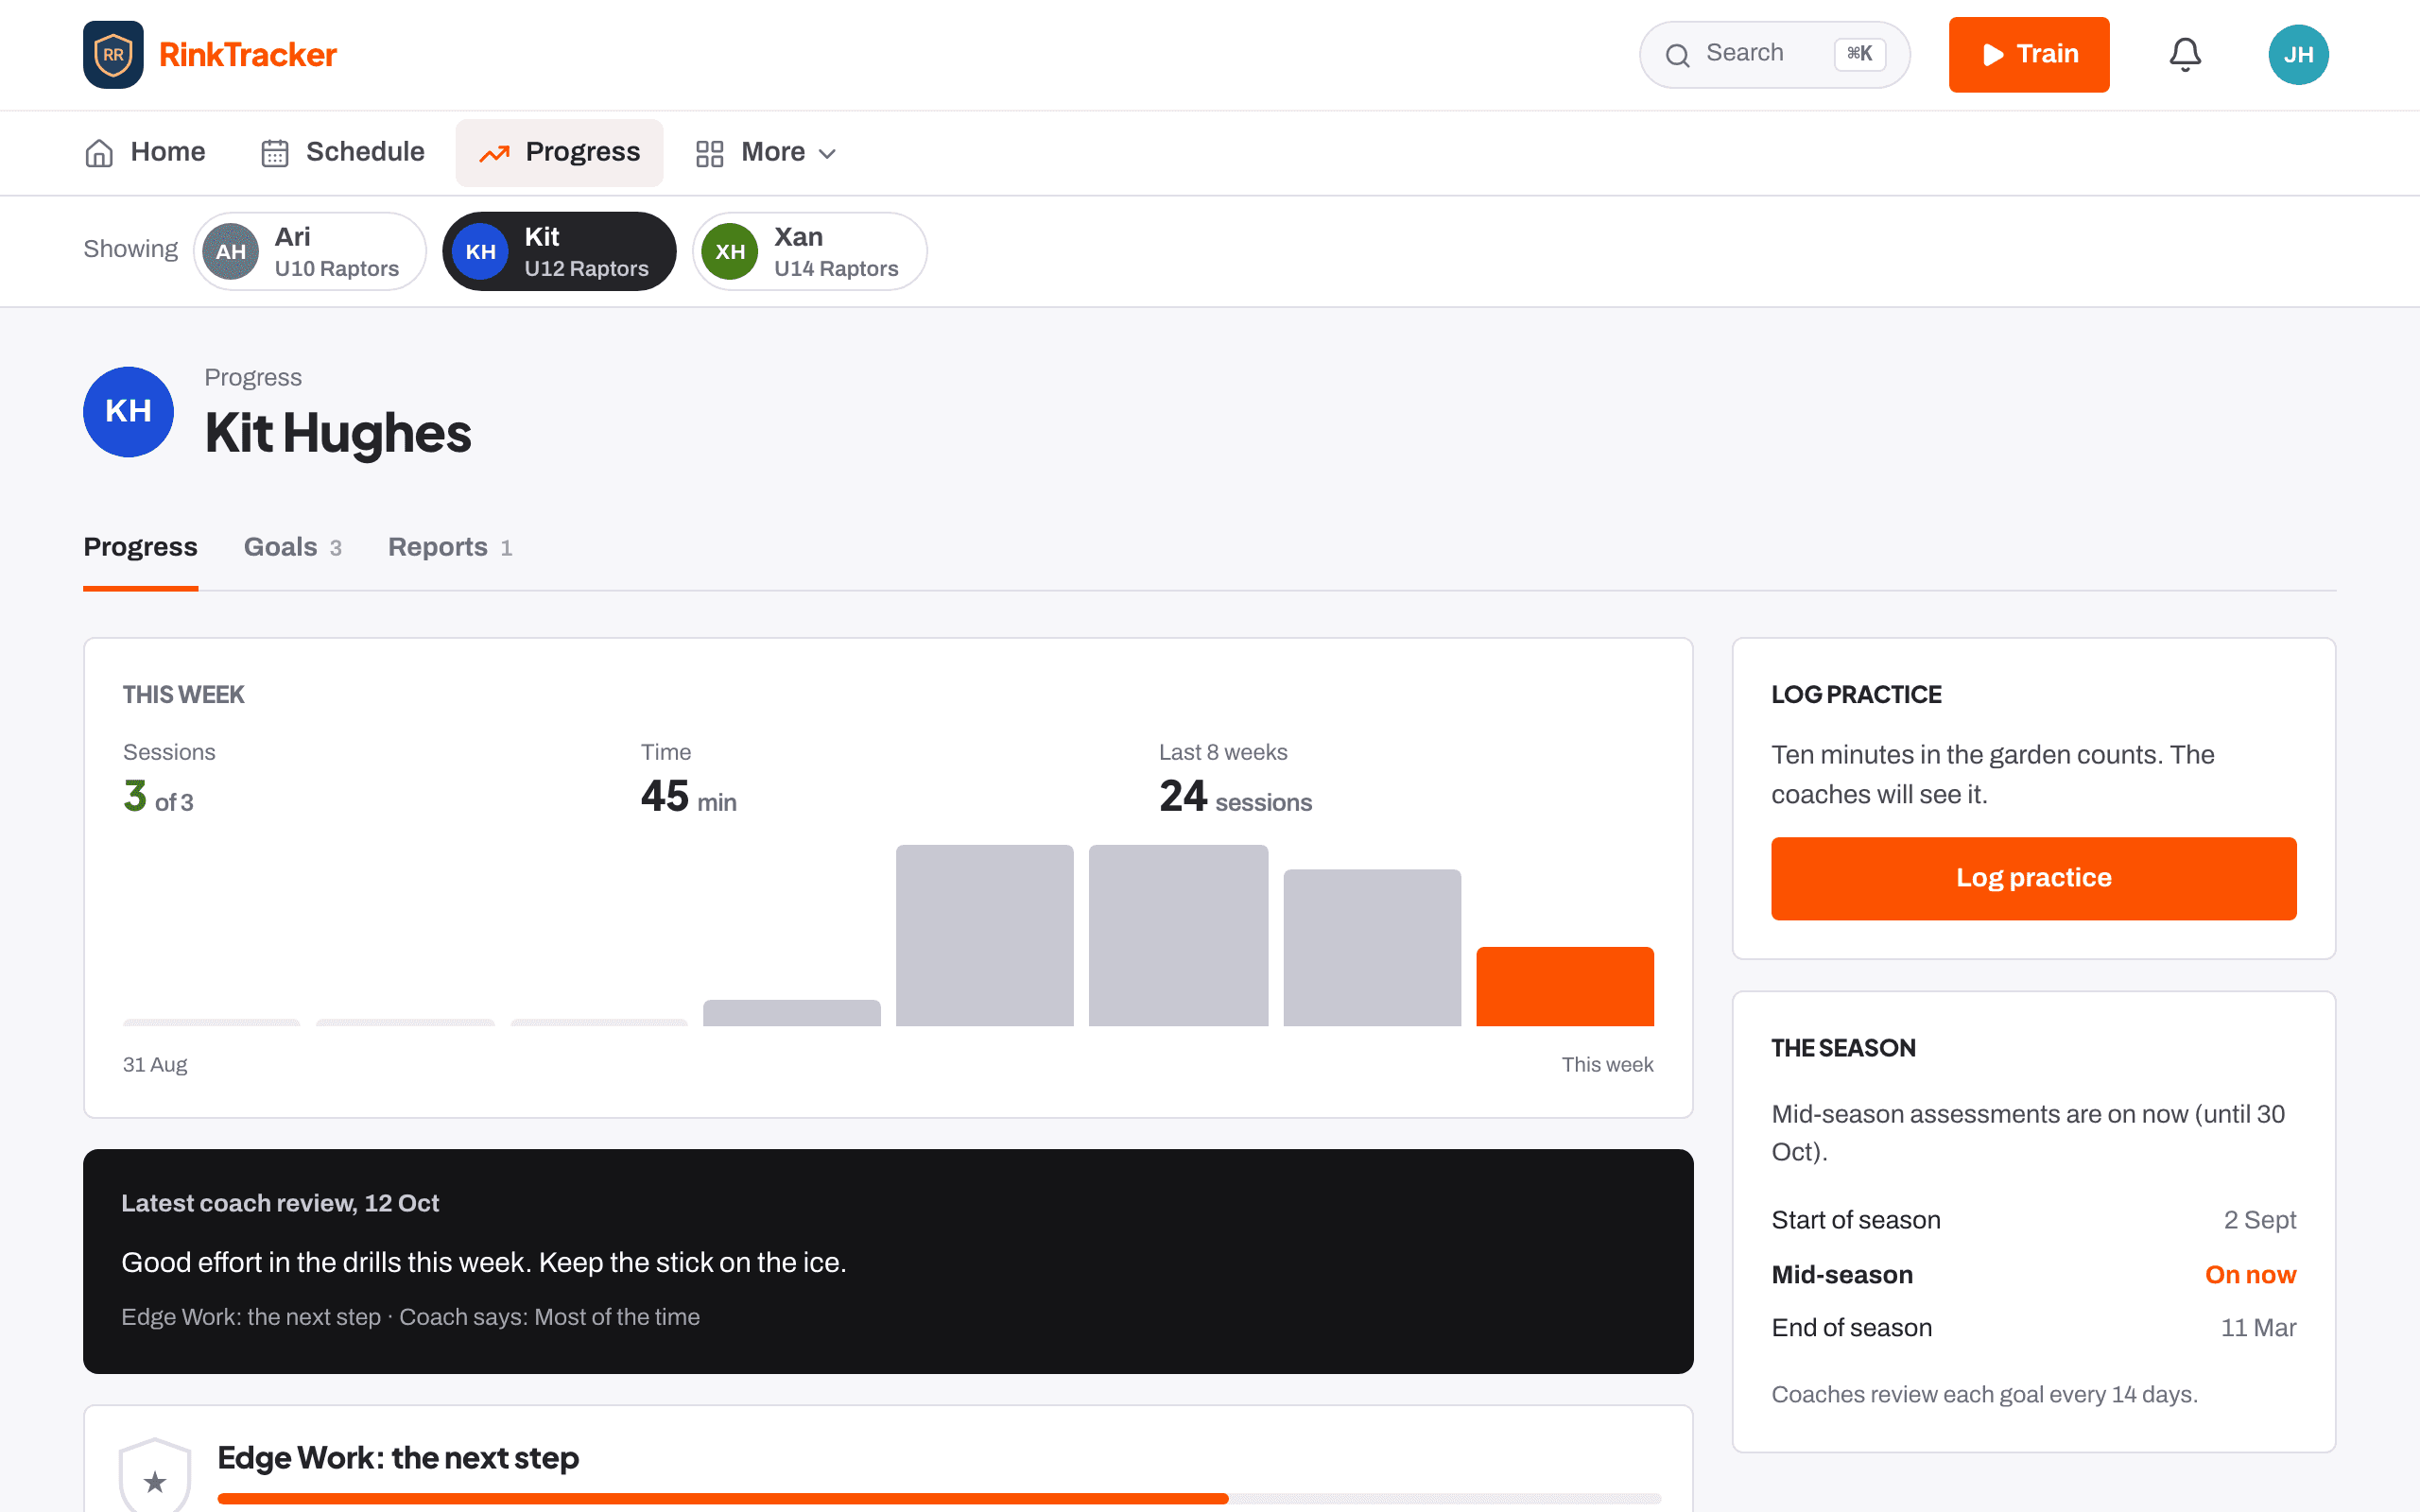Open the JH user avatar menu
The width and height of the screenshot is (2420, 1512).
pyautogui.click(x=2298, y=54)
